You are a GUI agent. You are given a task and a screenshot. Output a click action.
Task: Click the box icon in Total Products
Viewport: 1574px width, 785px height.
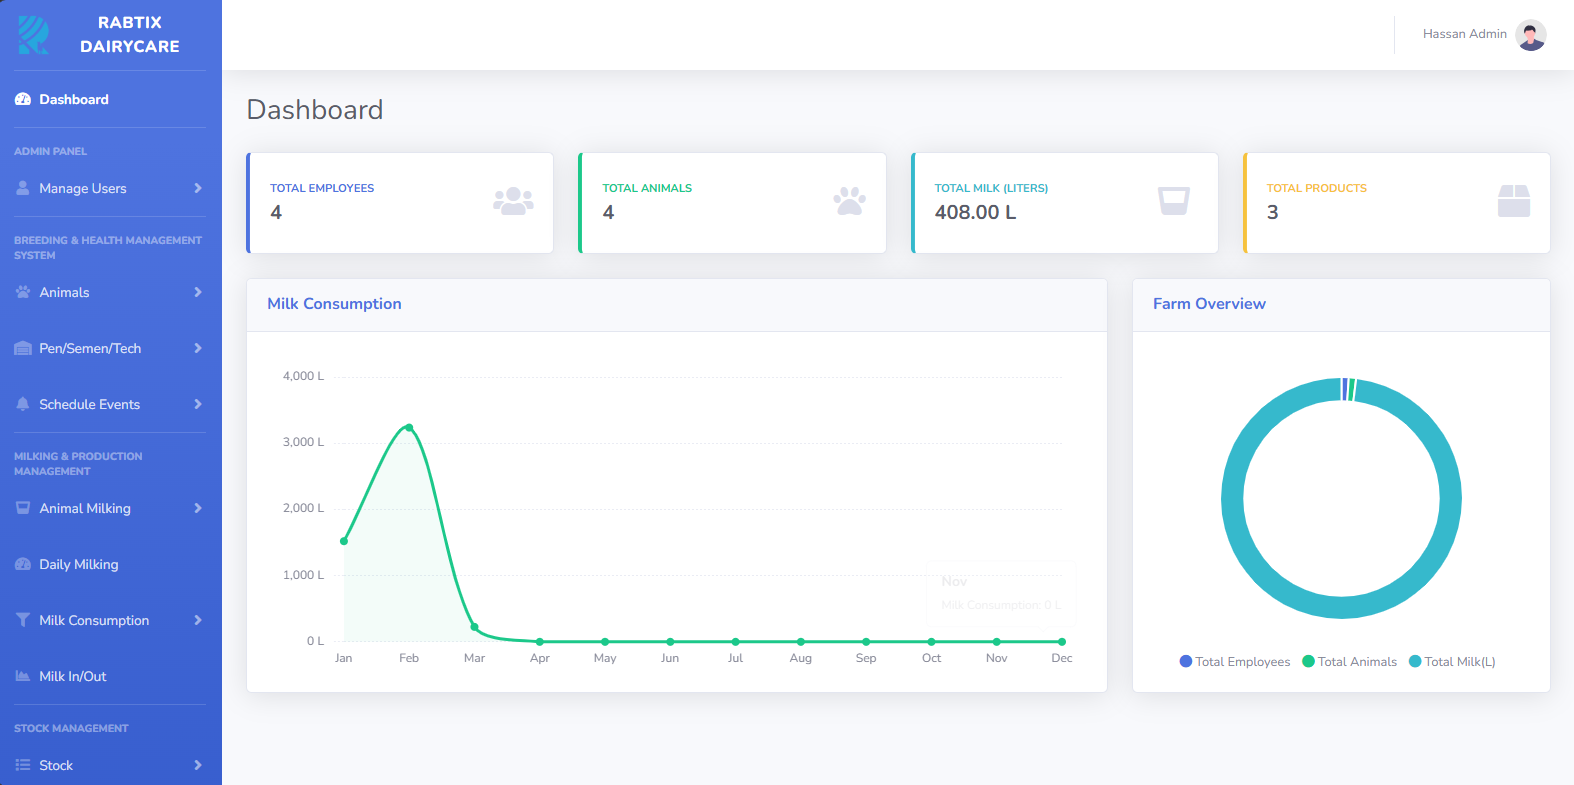tap(1514, 201)
